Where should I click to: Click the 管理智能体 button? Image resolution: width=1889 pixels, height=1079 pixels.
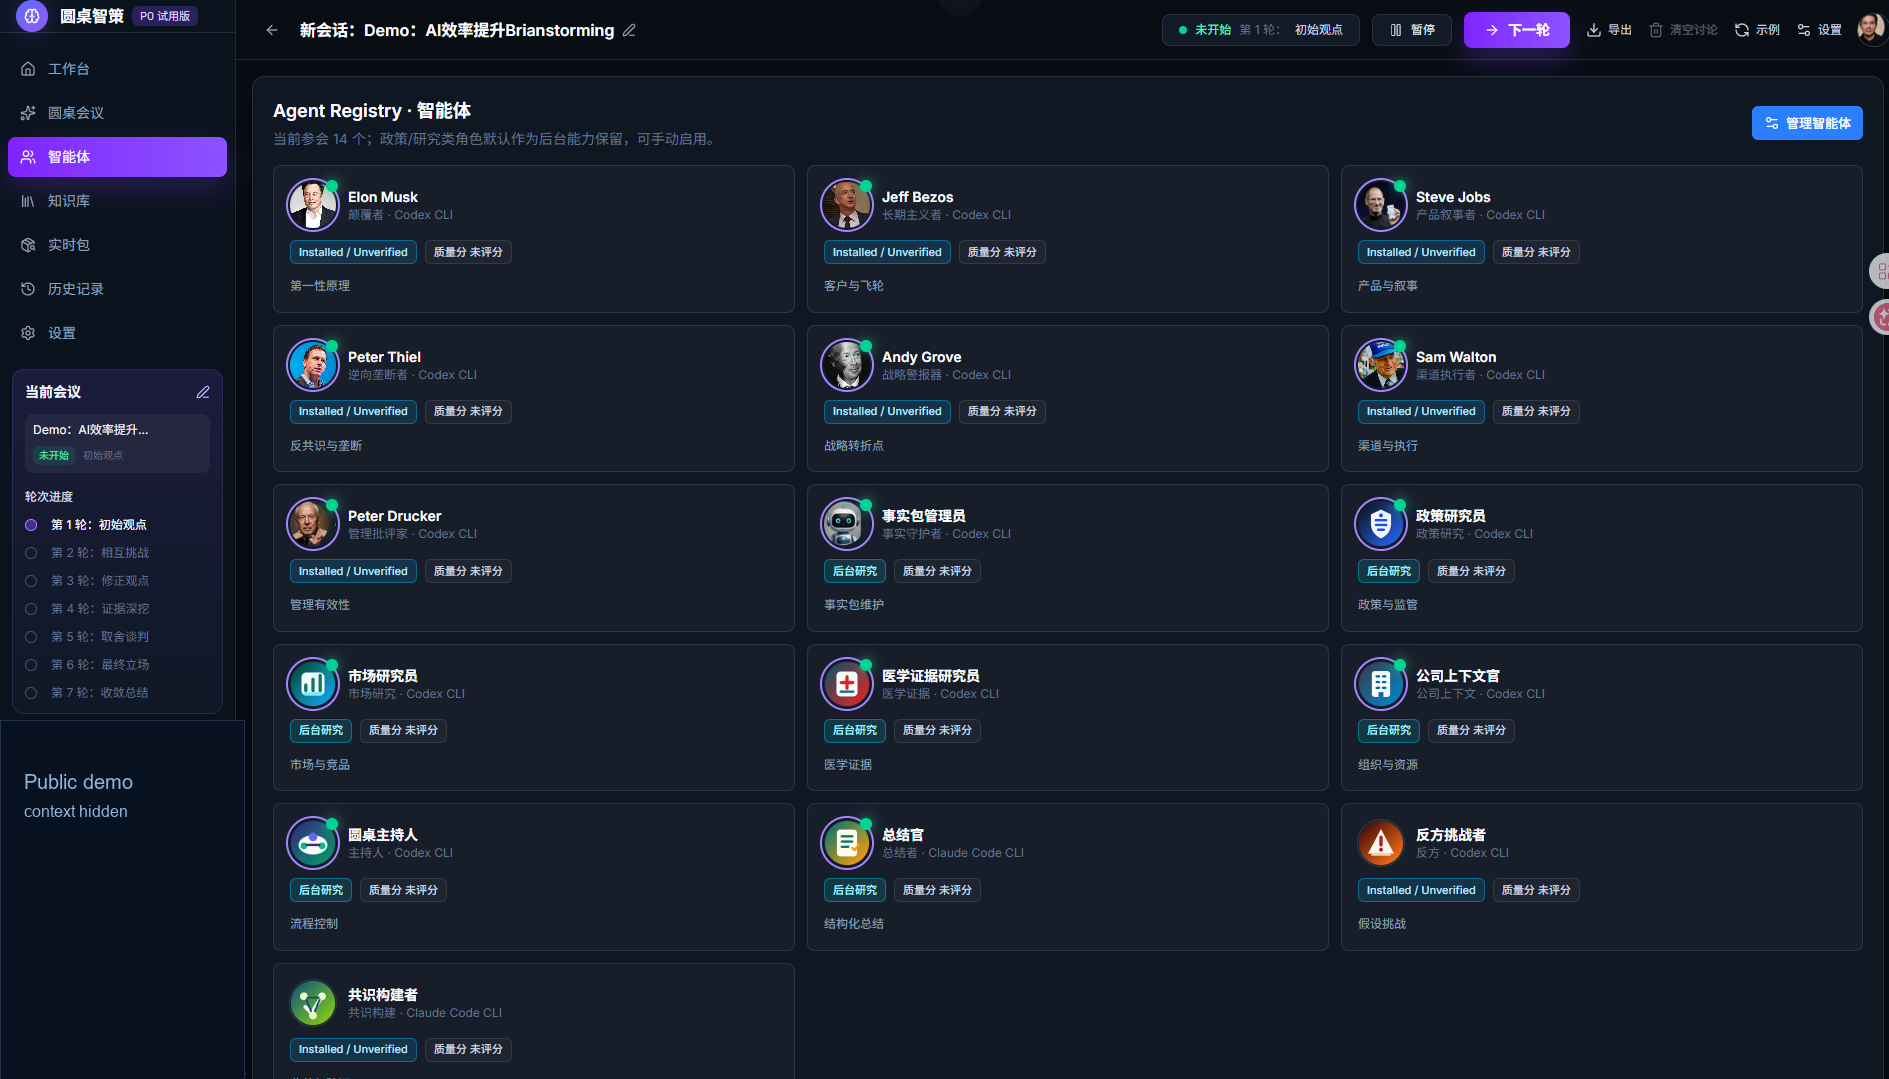coord(1807,123)
